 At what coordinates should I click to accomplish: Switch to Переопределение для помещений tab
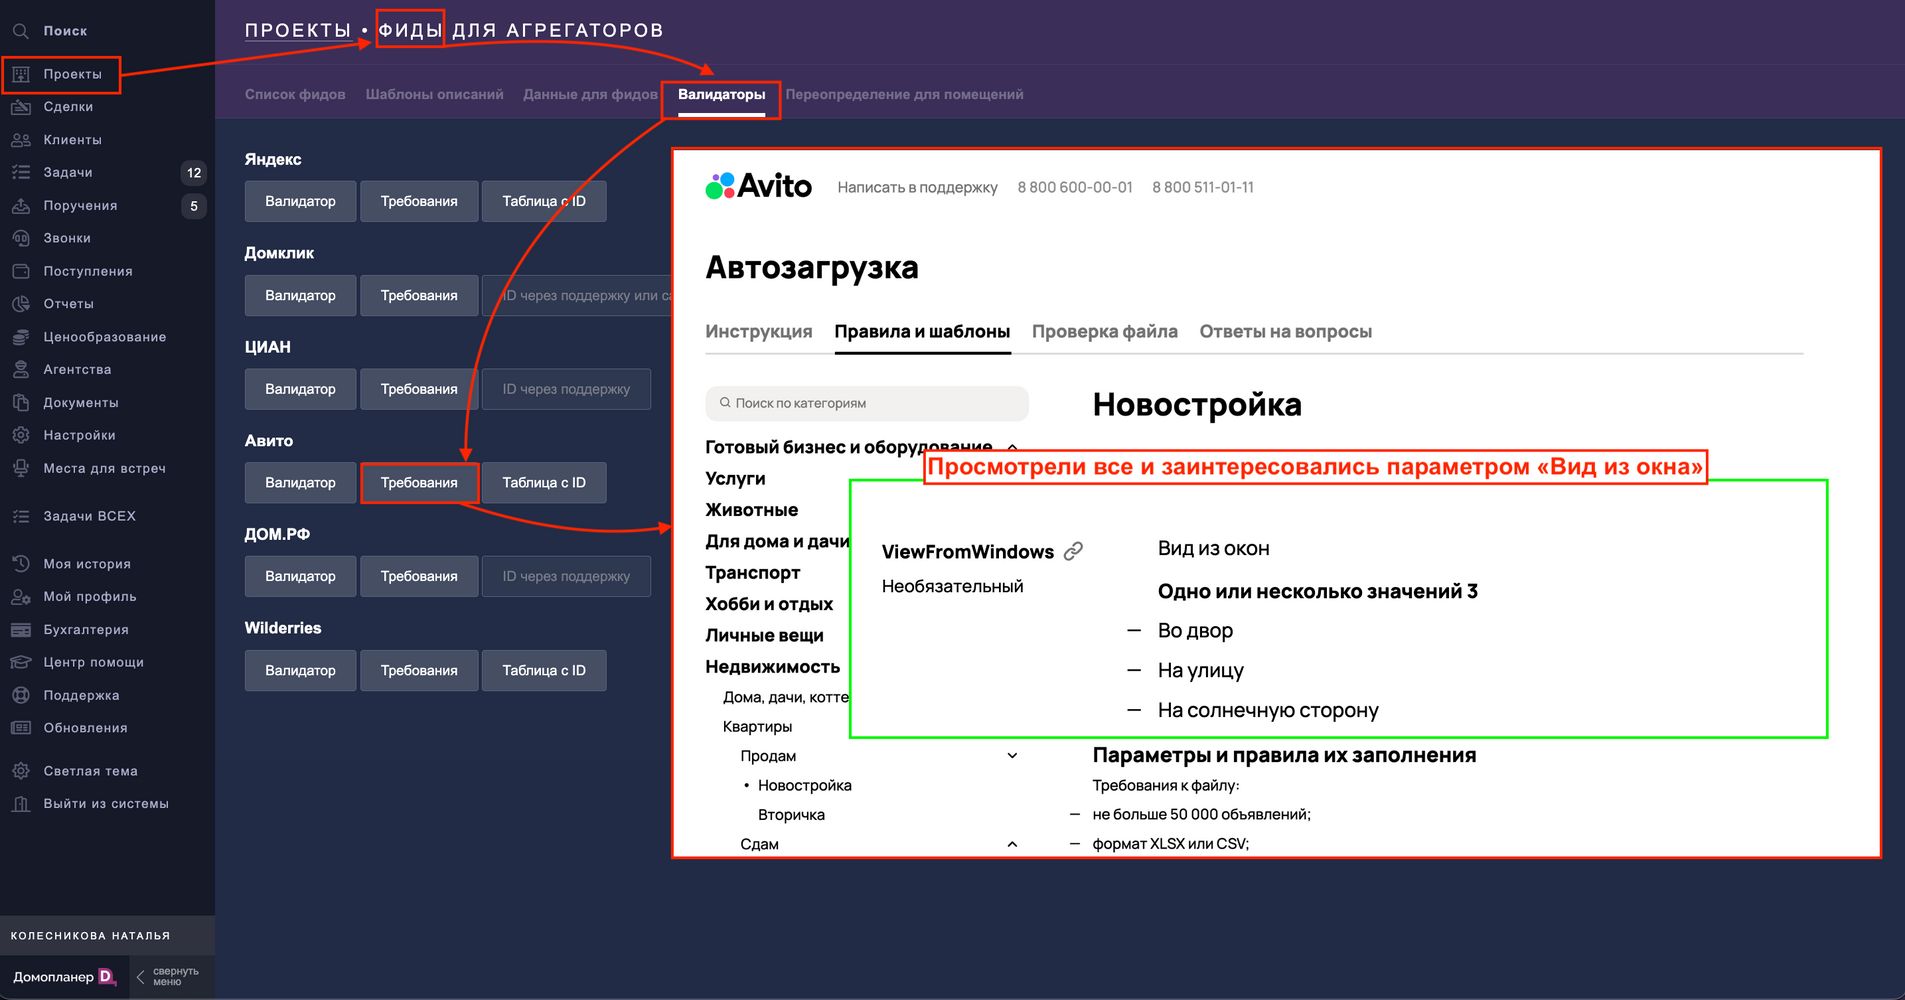904,94
